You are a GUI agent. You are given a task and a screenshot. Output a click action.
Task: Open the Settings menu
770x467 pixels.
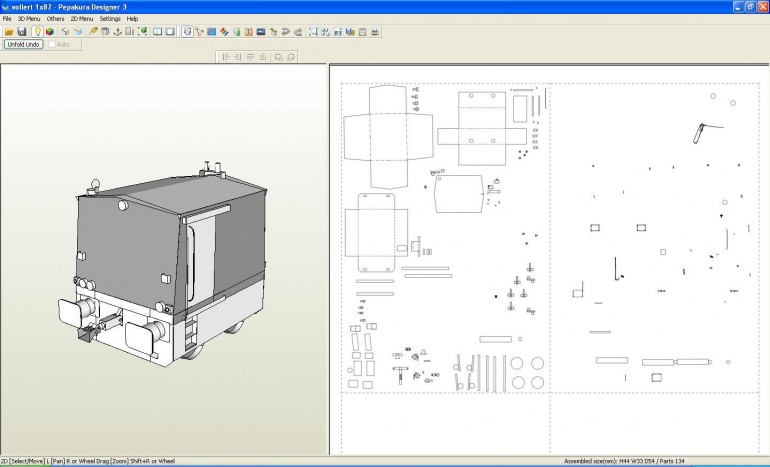click(x=110, y=19)
